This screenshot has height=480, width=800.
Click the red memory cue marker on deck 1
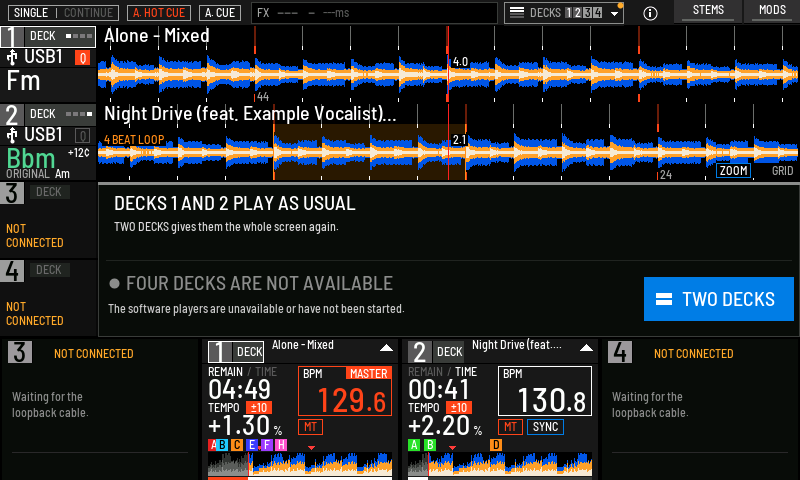[x=311, y=448]
